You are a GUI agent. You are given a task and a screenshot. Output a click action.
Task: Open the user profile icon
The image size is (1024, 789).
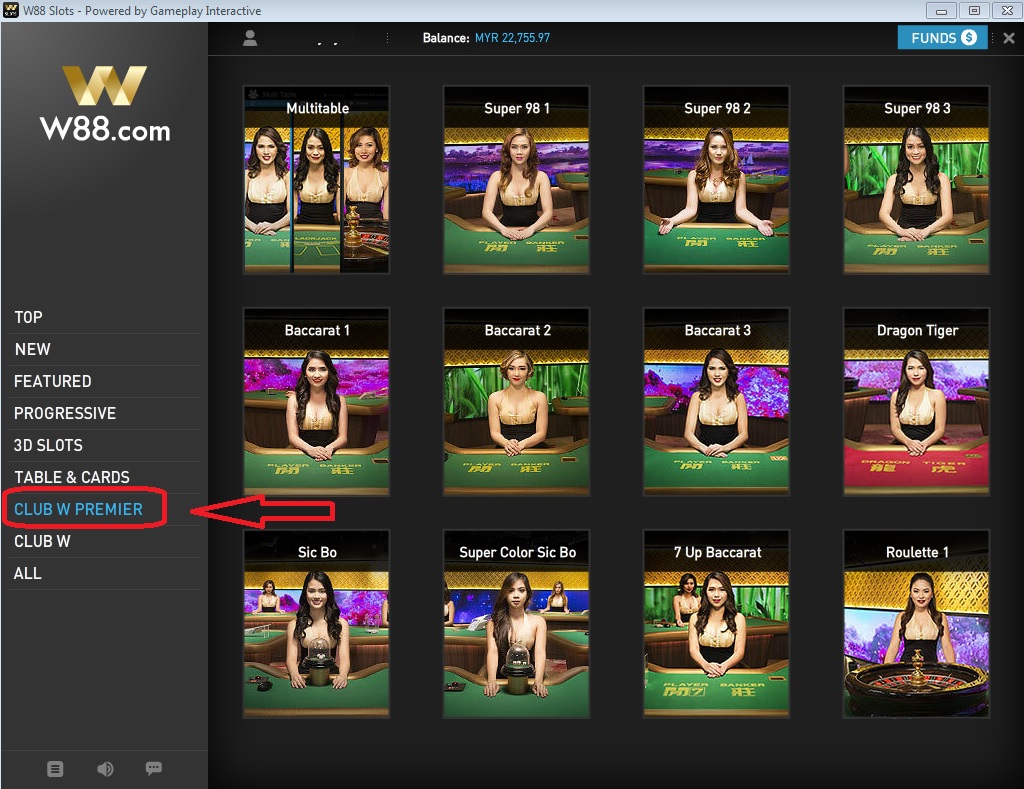[x=250, y=38]
